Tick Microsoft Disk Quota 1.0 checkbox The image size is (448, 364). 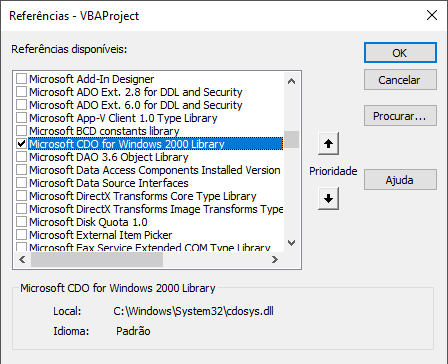[22, 222]
